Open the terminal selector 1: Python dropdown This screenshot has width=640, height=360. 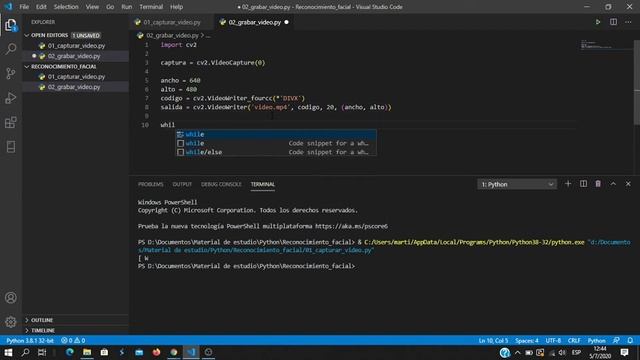(x=517, y=184)
